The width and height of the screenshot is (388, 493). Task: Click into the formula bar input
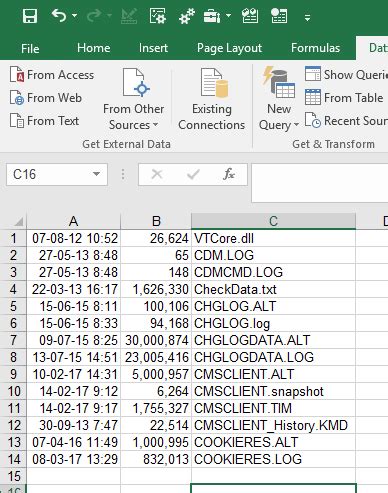[x=320, y=183]
